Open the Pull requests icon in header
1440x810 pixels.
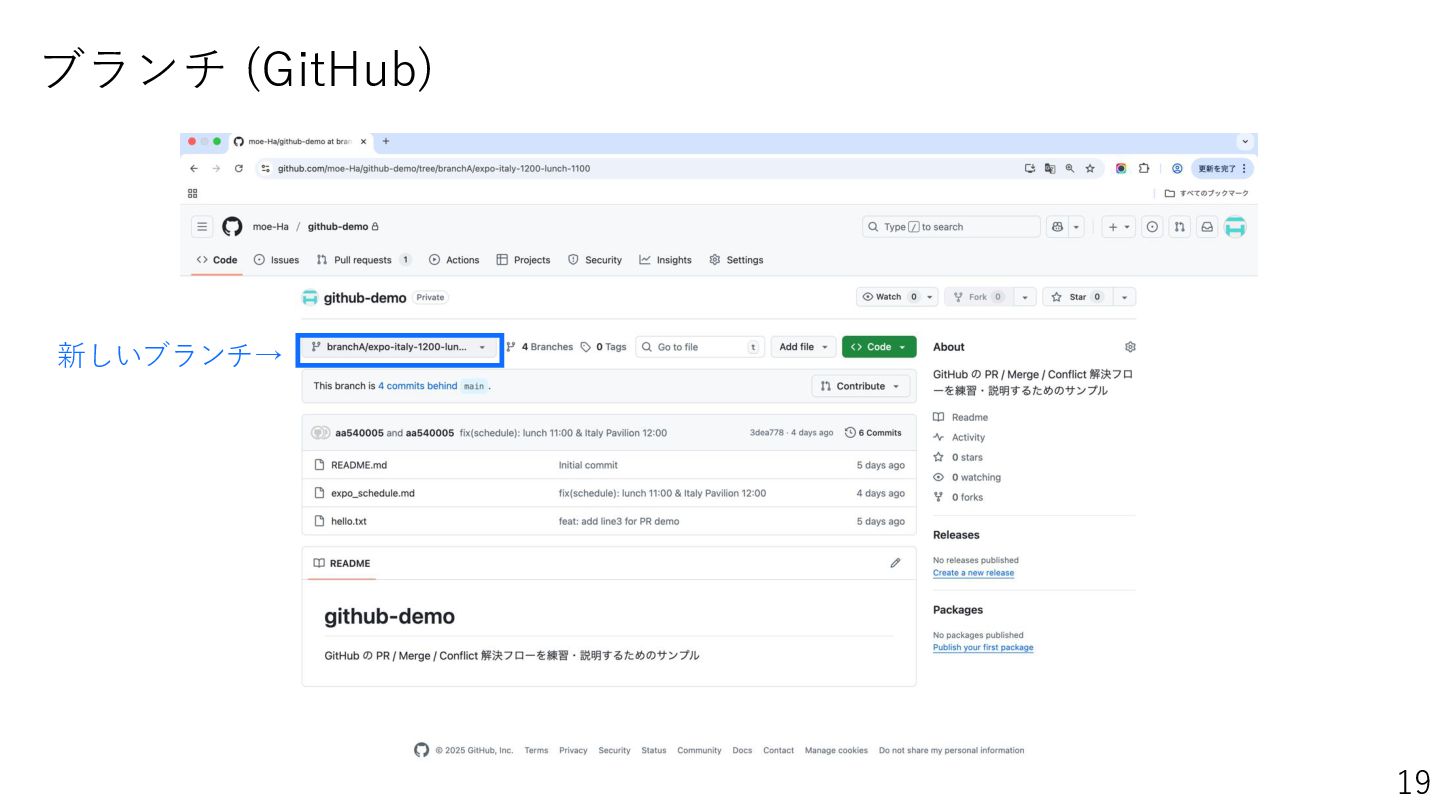[x=1180, y=227]
